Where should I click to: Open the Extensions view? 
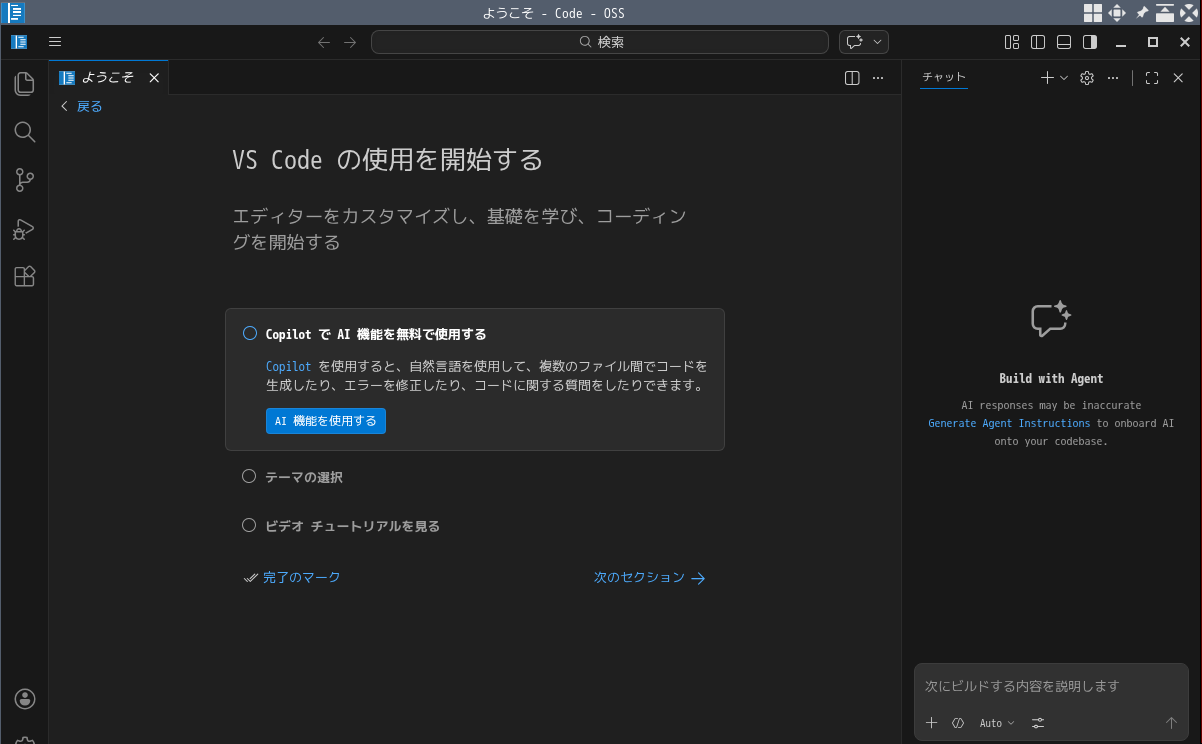(x=24, y=277)
